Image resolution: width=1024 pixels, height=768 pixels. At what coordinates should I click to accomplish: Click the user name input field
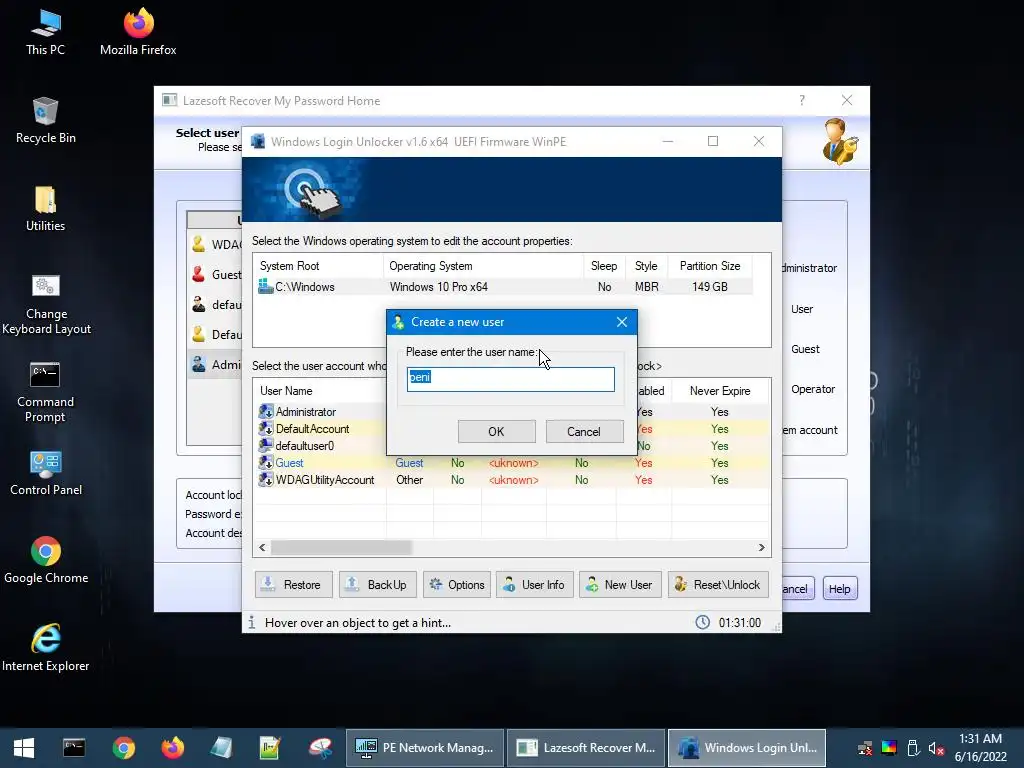pyautogui.click(x=511, y=379)
